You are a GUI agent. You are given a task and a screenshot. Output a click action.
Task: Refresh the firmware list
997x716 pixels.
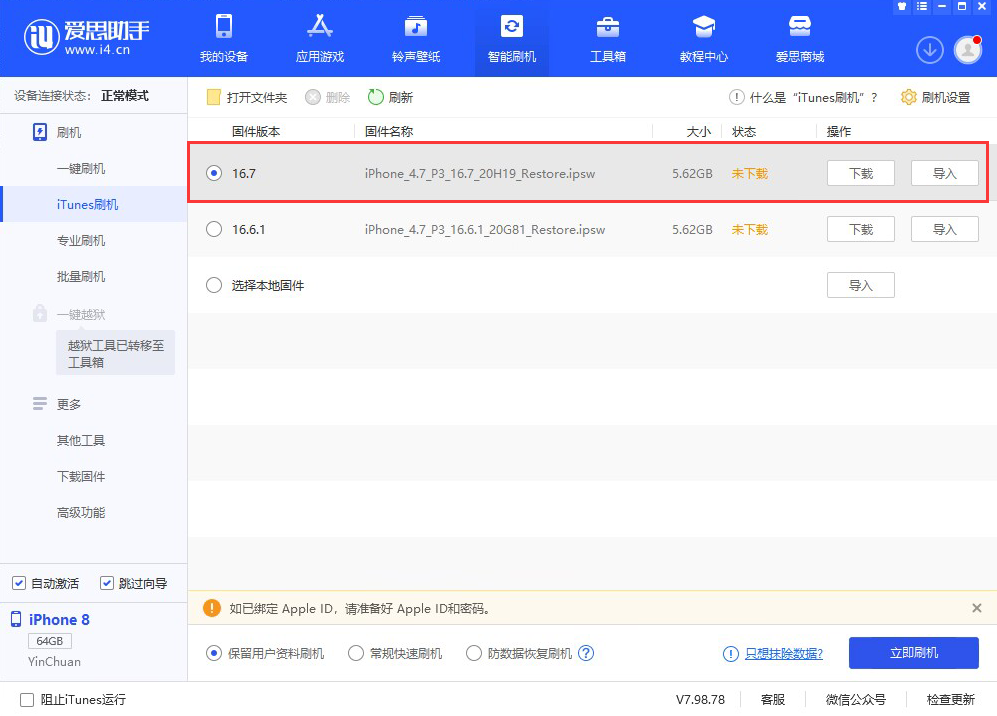tap(390, 97)
